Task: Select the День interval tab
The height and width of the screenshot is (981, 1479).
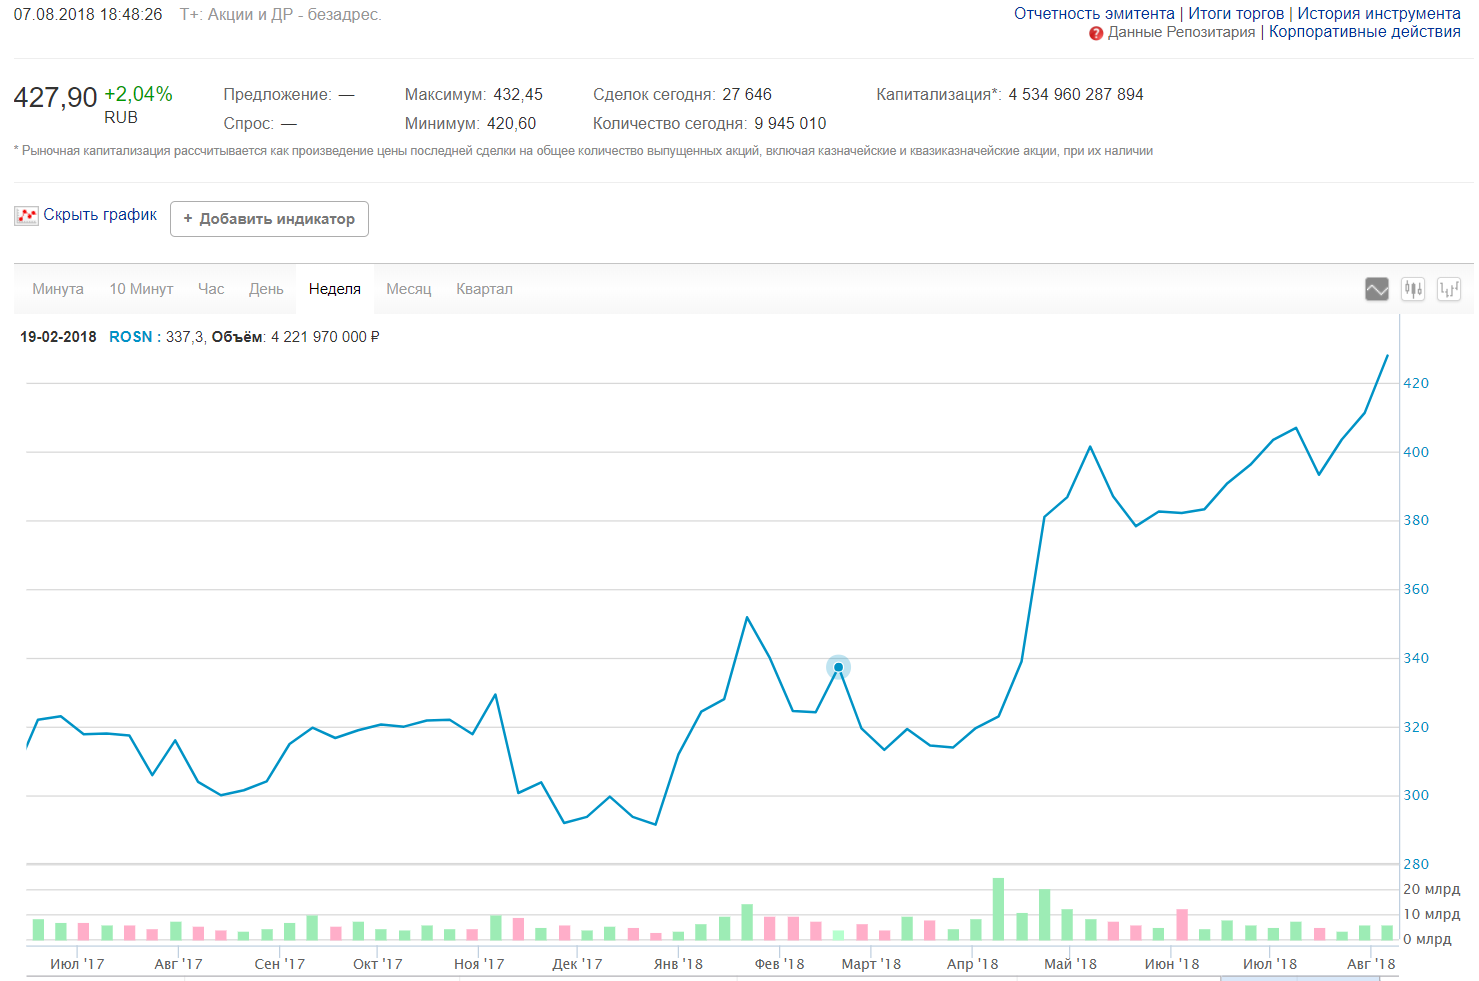Action: (x=266, y=289)
